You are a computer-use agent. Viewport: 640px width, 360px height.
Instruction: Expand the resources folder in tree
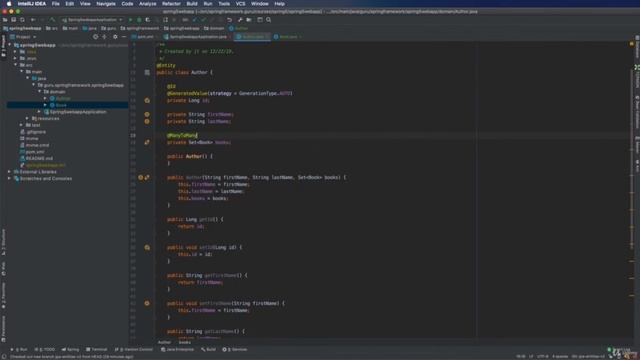click(28, 118)
